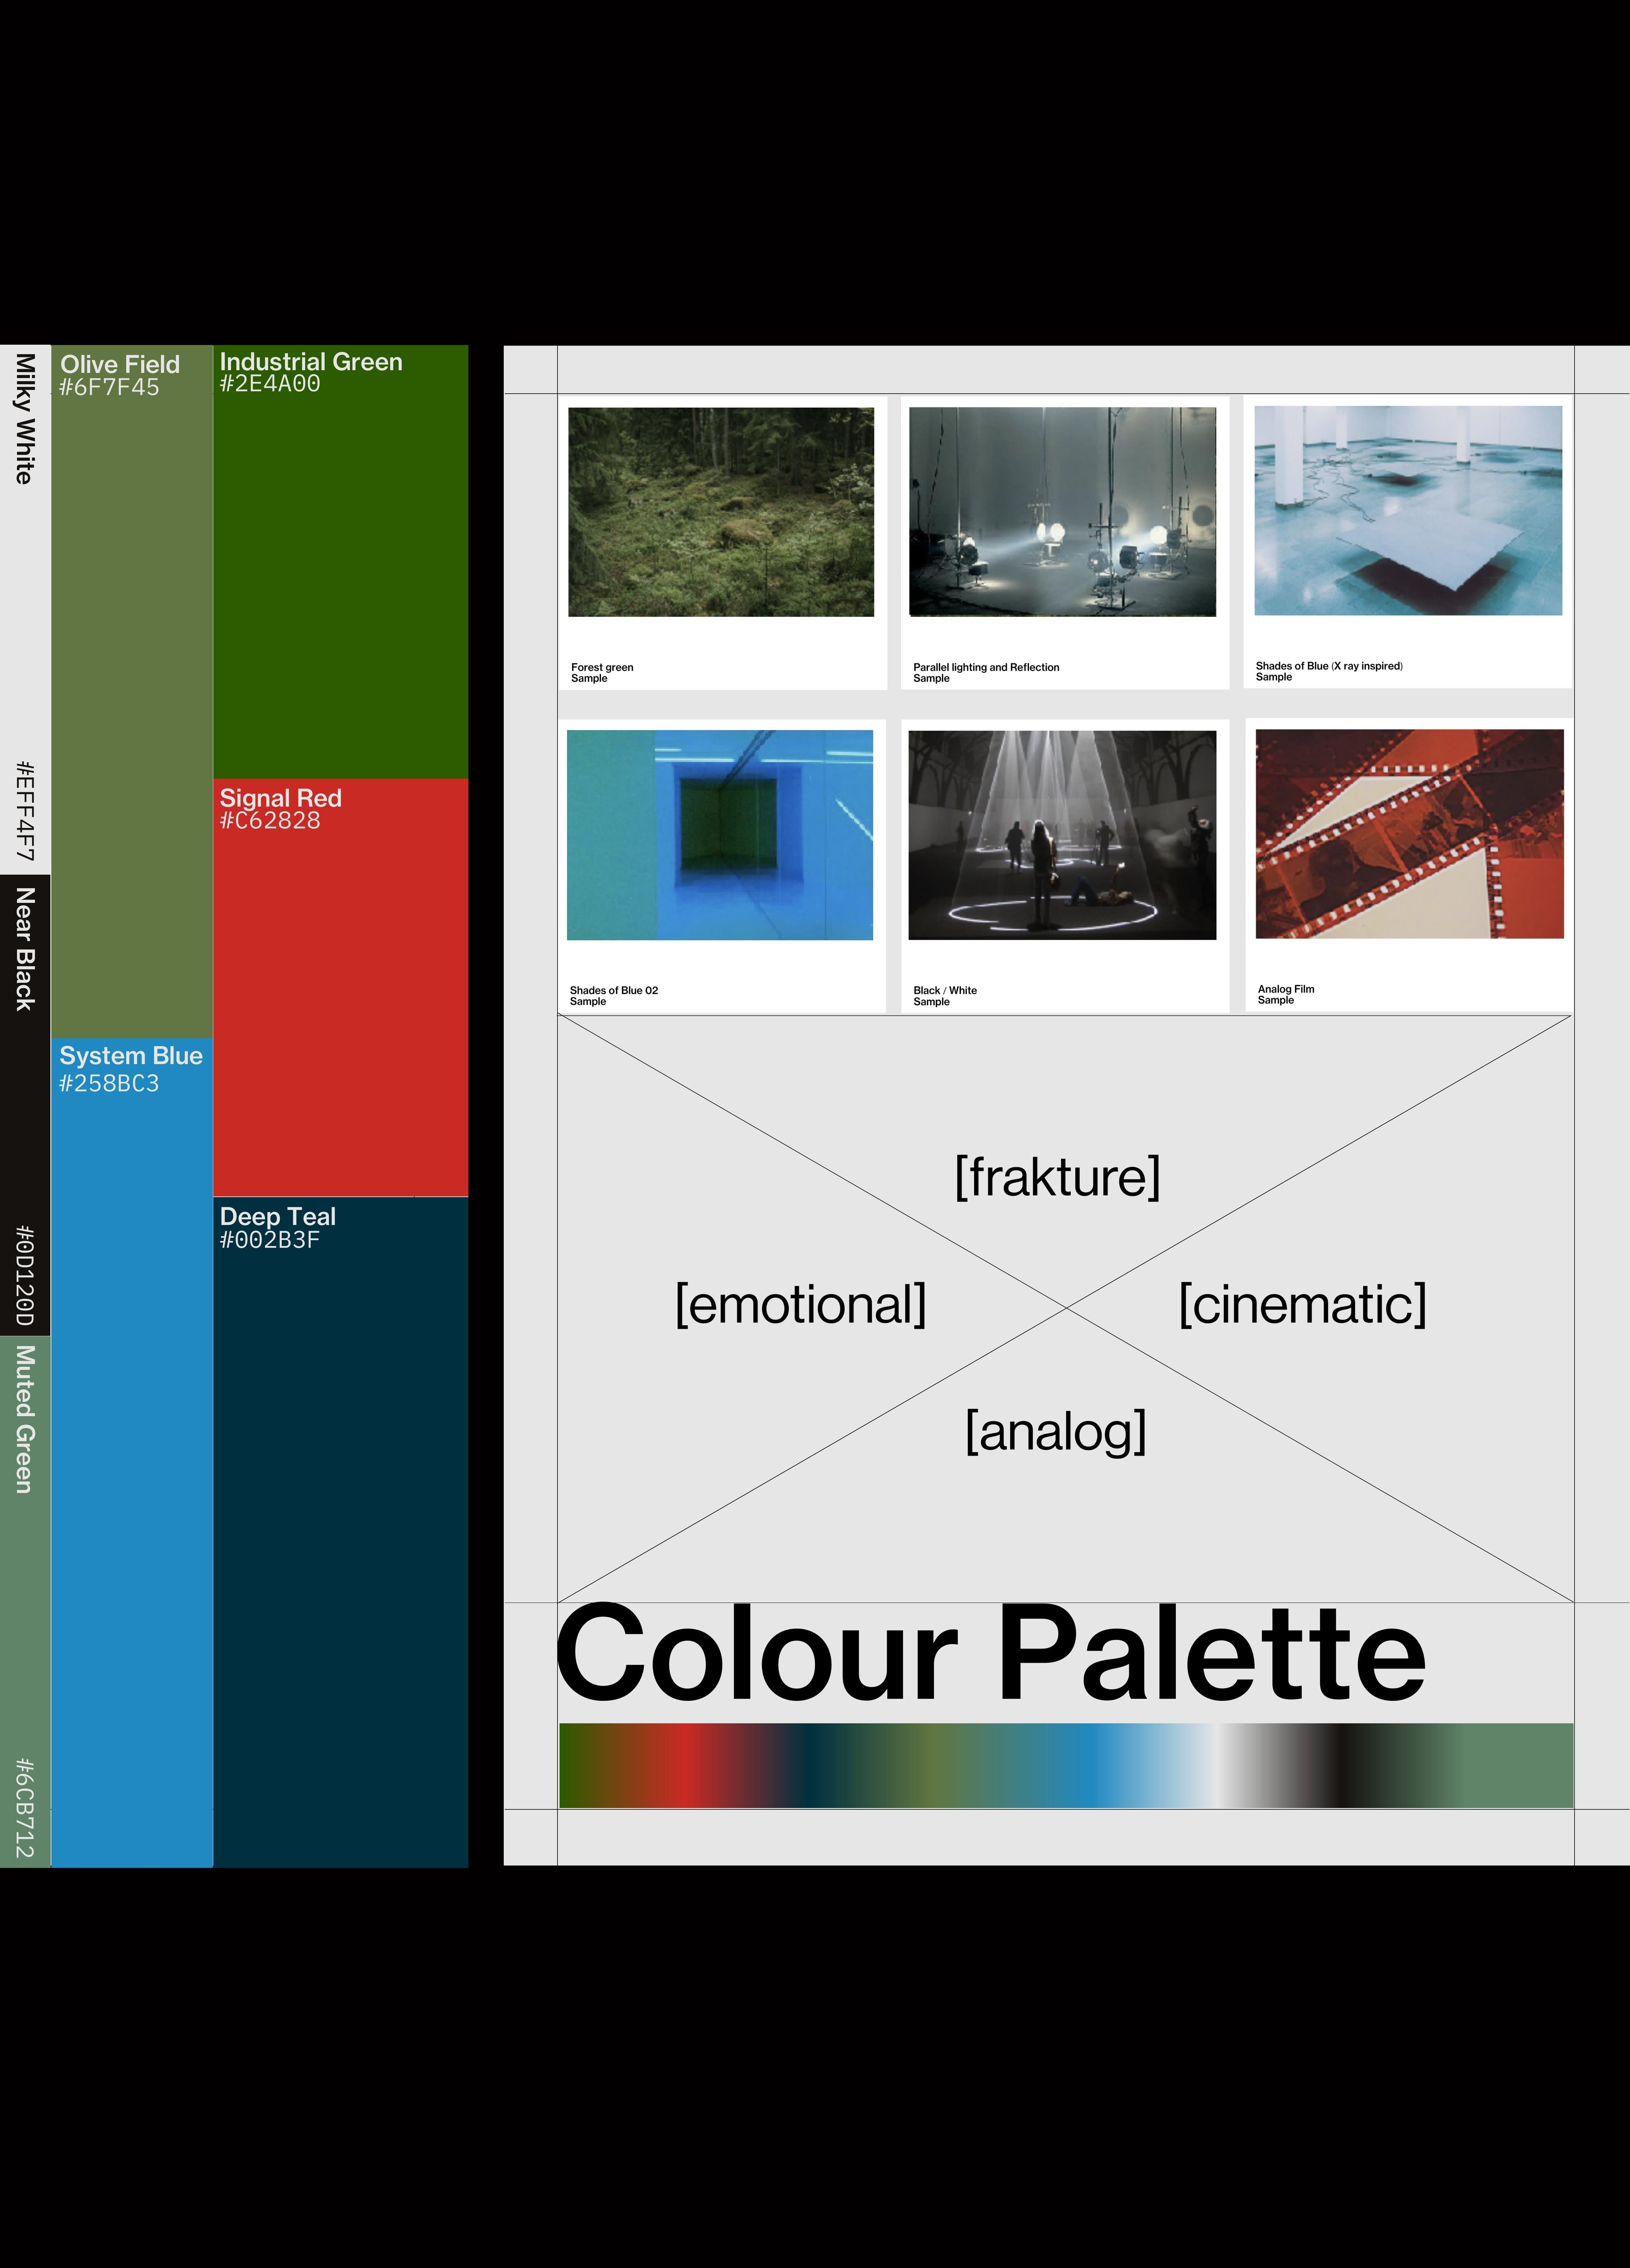The width and height of the screenshot is (1630, 2268).
Task: Click the Deep Teal colour block
Action: tap(341, 1532)
